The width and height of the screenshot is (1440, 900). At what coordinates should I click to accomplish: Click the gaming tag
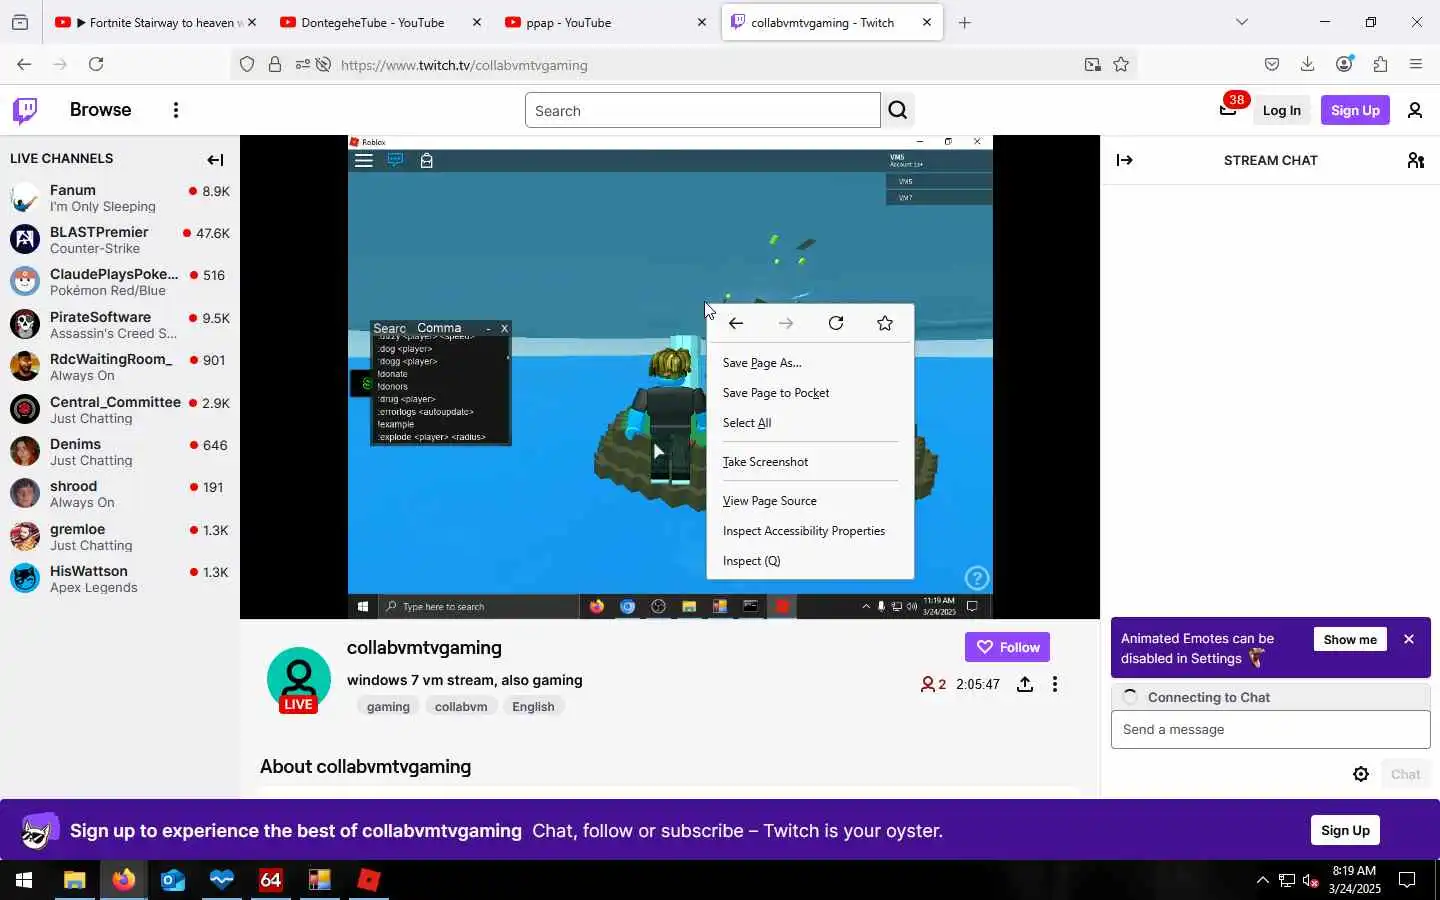click(388, 706)
